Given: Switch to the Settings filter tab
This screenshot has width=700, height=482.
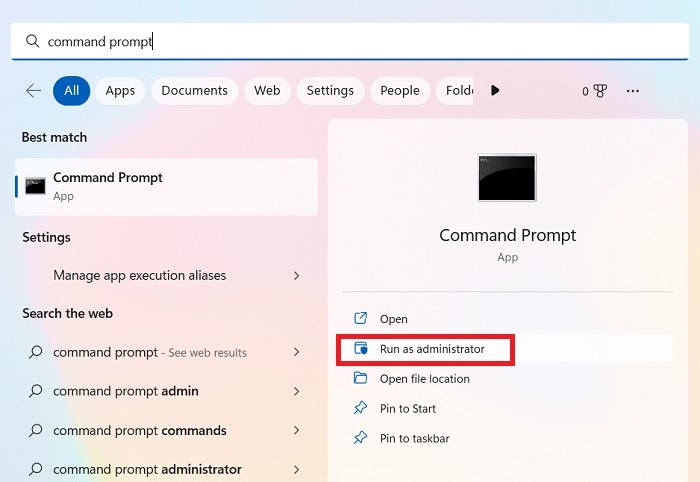Looking at the screenshot, I should tap(330, 91).
